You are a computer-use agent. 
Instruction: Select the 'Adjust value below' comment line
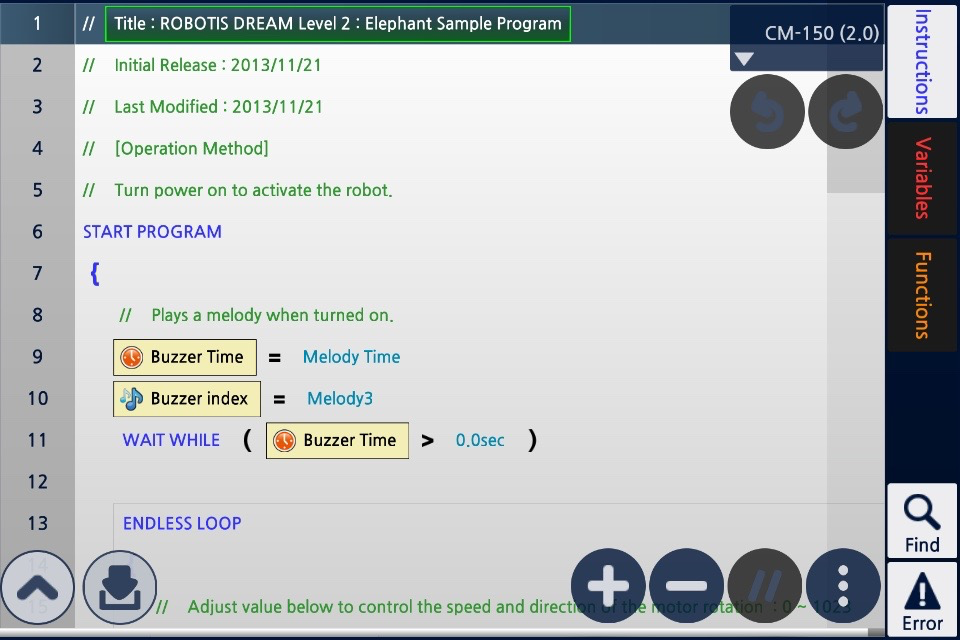(519, 607)
